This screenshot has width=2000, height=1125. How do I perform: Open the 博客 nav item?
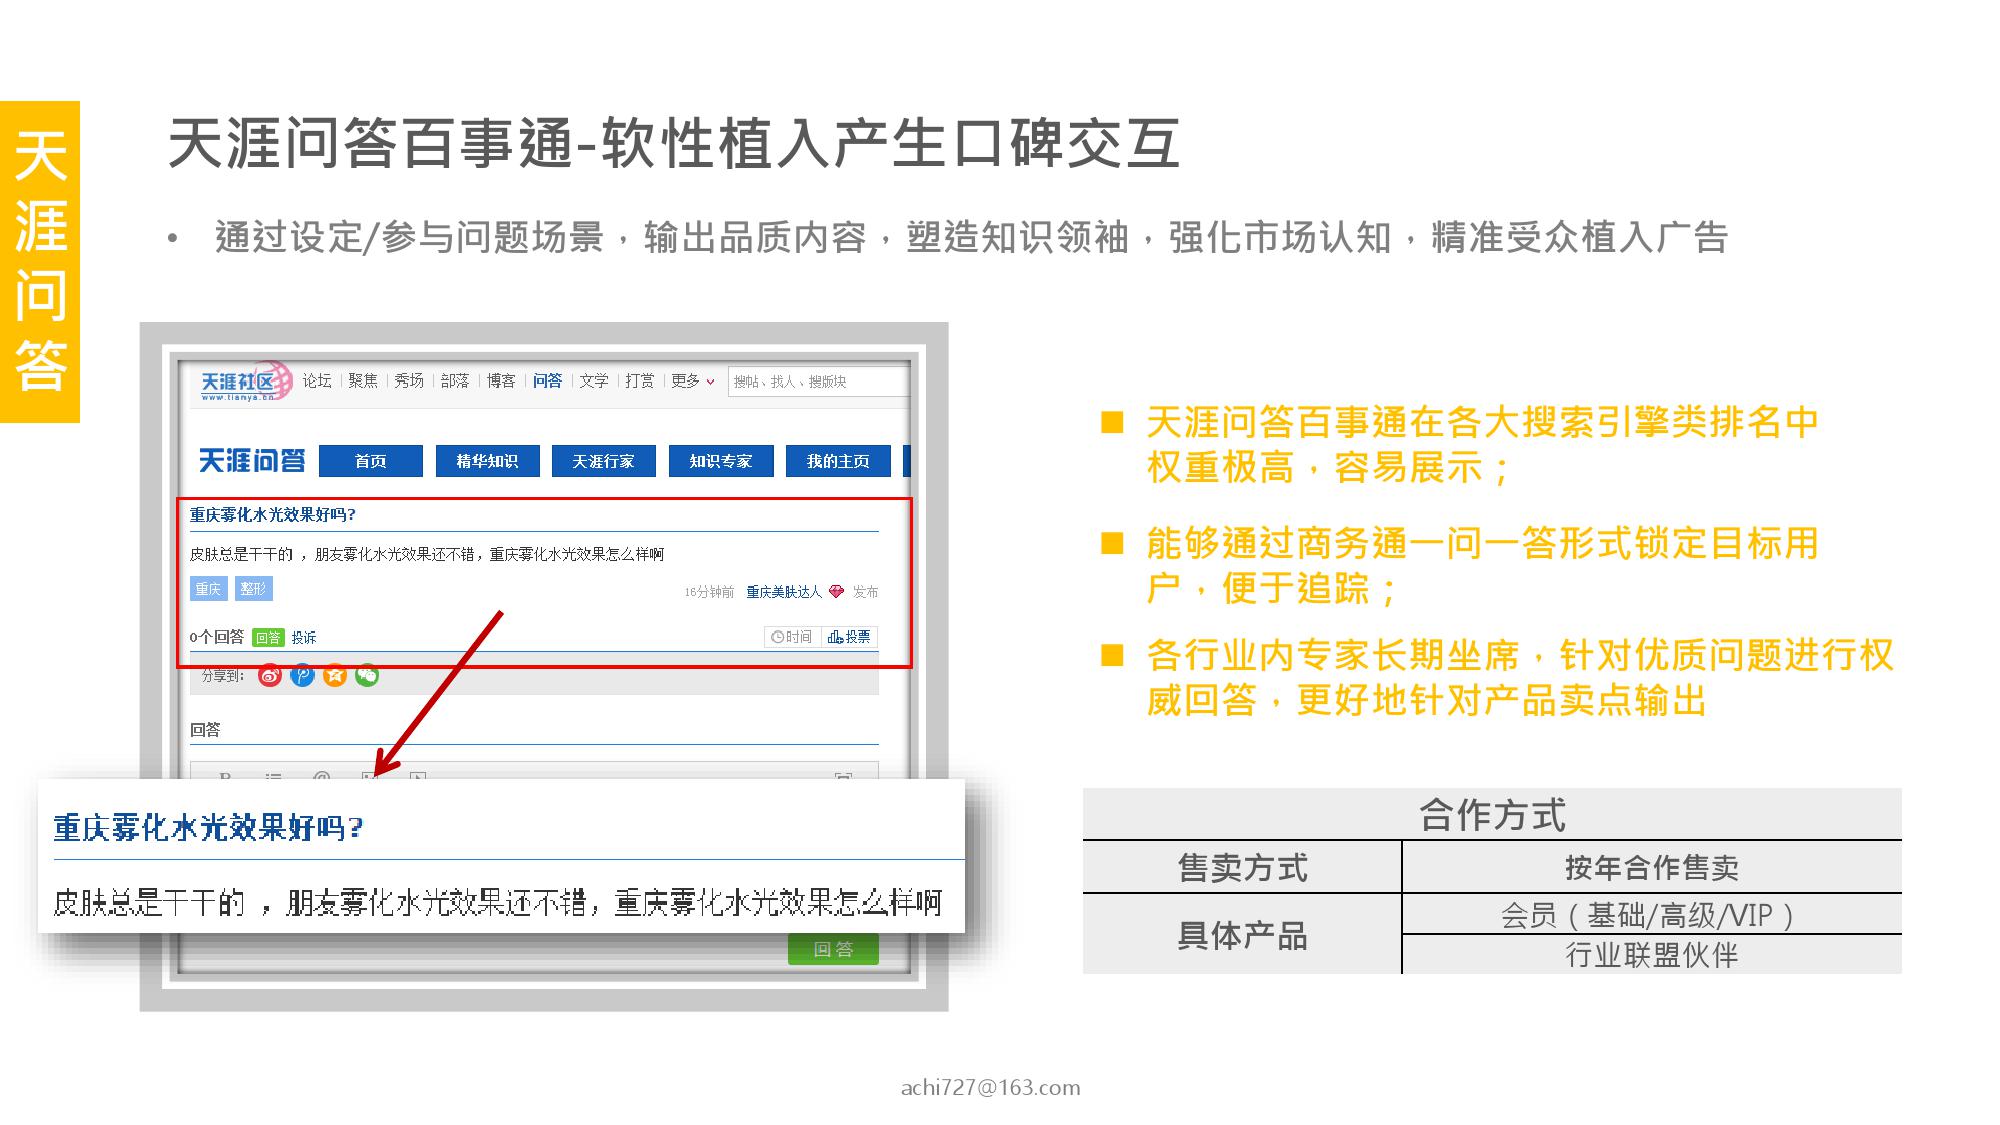click(x=501, y=381)
